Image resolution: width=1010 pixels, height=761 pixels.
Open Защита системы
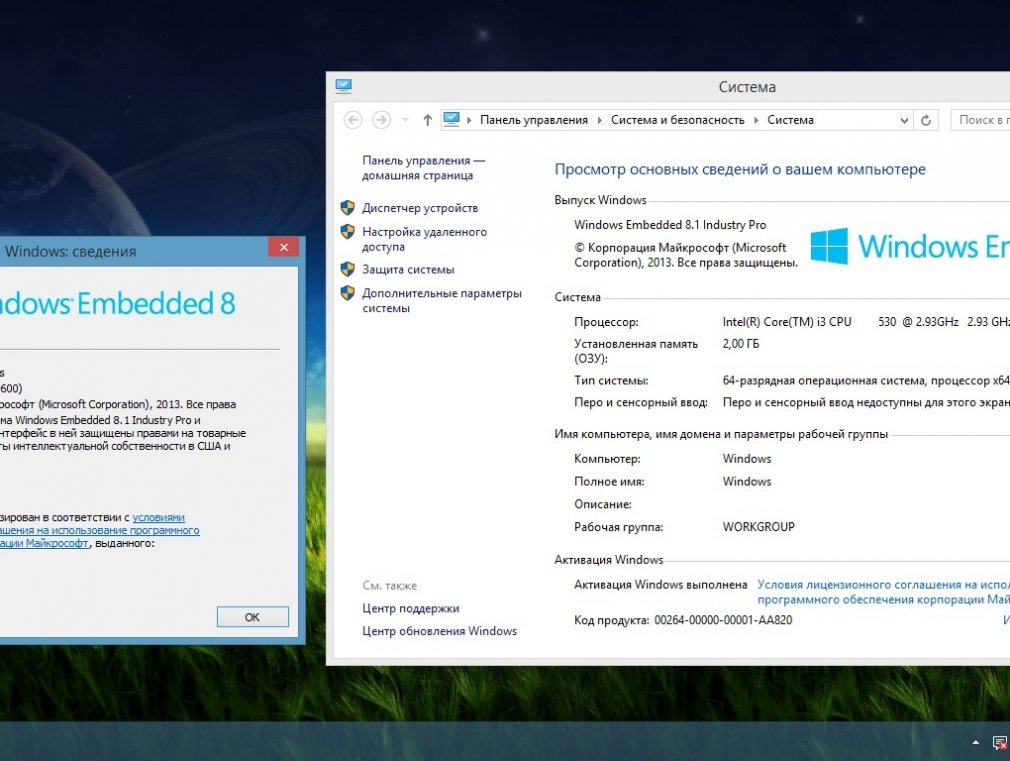(408, 269)
